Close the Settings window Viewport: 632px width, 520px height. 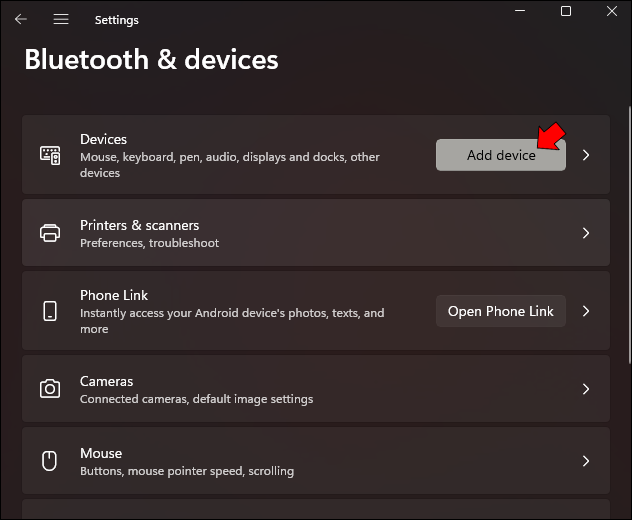[612, 12]
